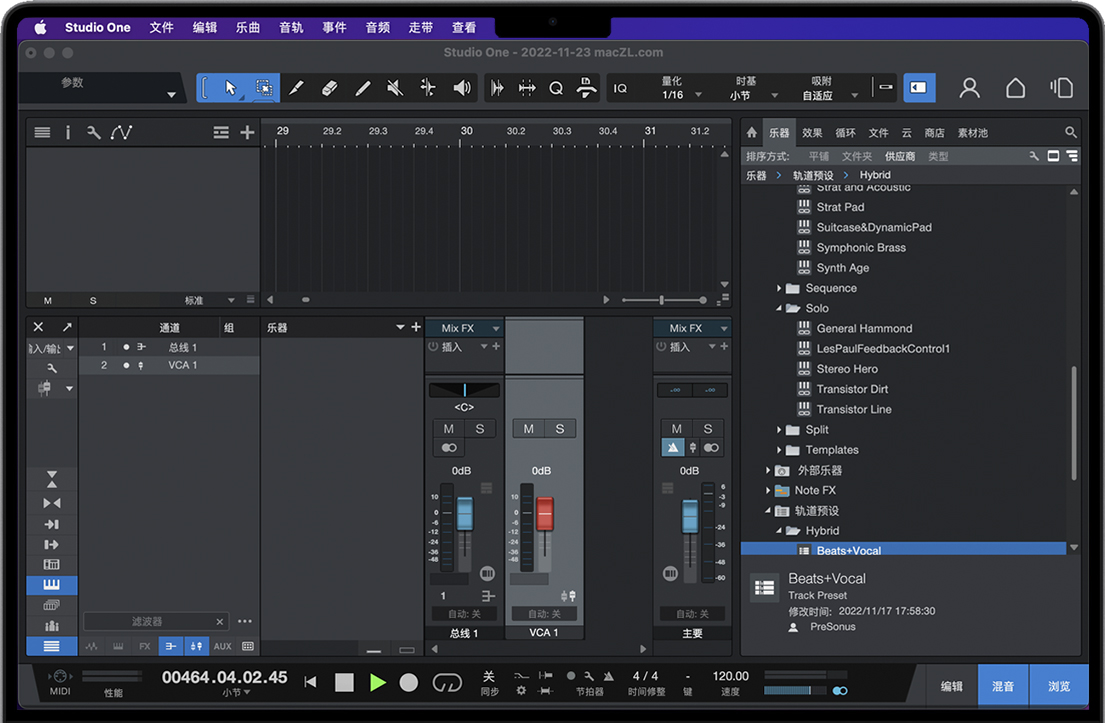Select the Paint (pencil) tool
Image resolution: width=1105 pixels, height=723 pixels.
(362, 88)
